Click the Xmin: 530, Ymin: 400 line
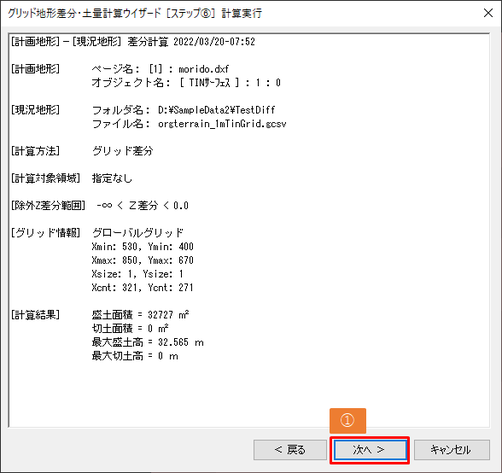This screenshot has width=502, height=473. [143, 247]
